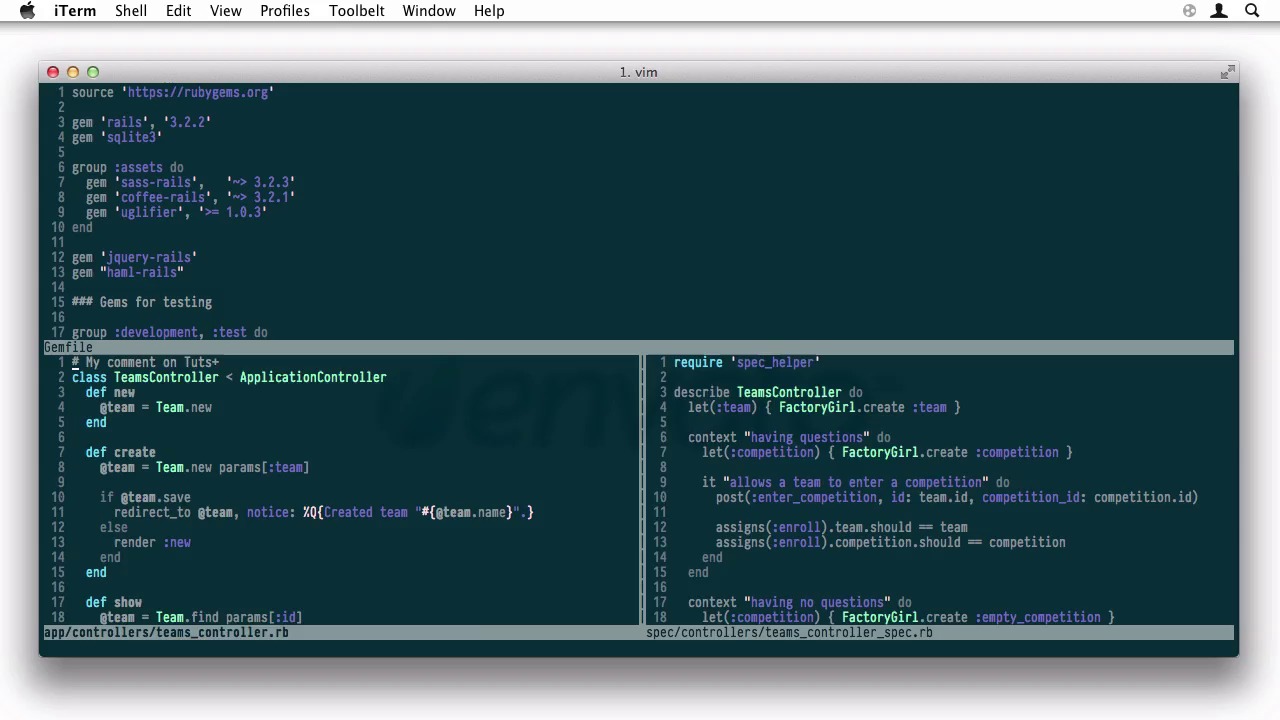Click the 'def create' line
Screen dimensions: 1280x720
click(120, 452)
